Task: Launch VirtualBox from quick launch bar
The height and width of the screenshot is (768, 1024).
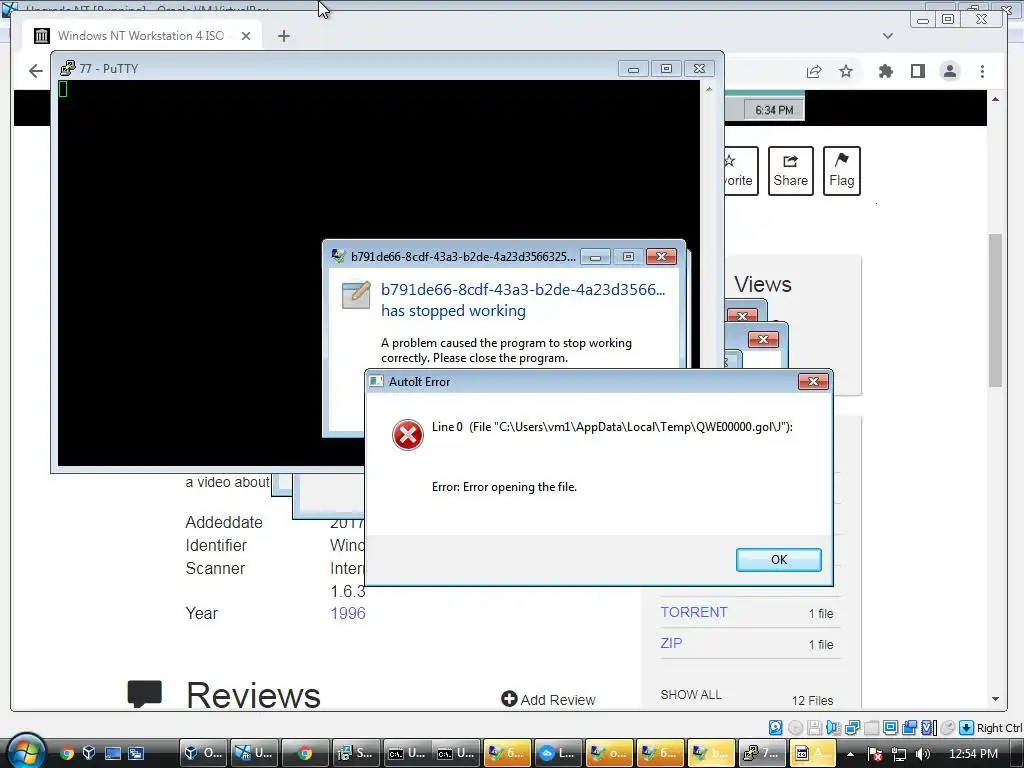Action: pos(89,753)
